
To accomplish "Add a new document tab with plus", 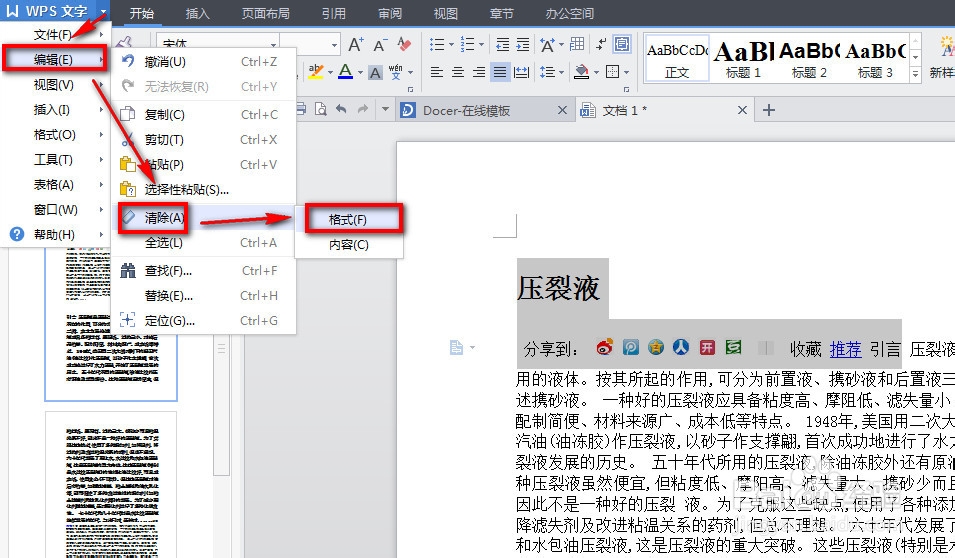I will tap(769, 110).
